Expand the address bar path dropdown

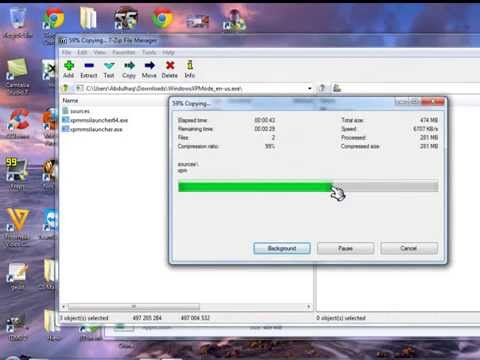pyautogui.click(x=310, y=88)
